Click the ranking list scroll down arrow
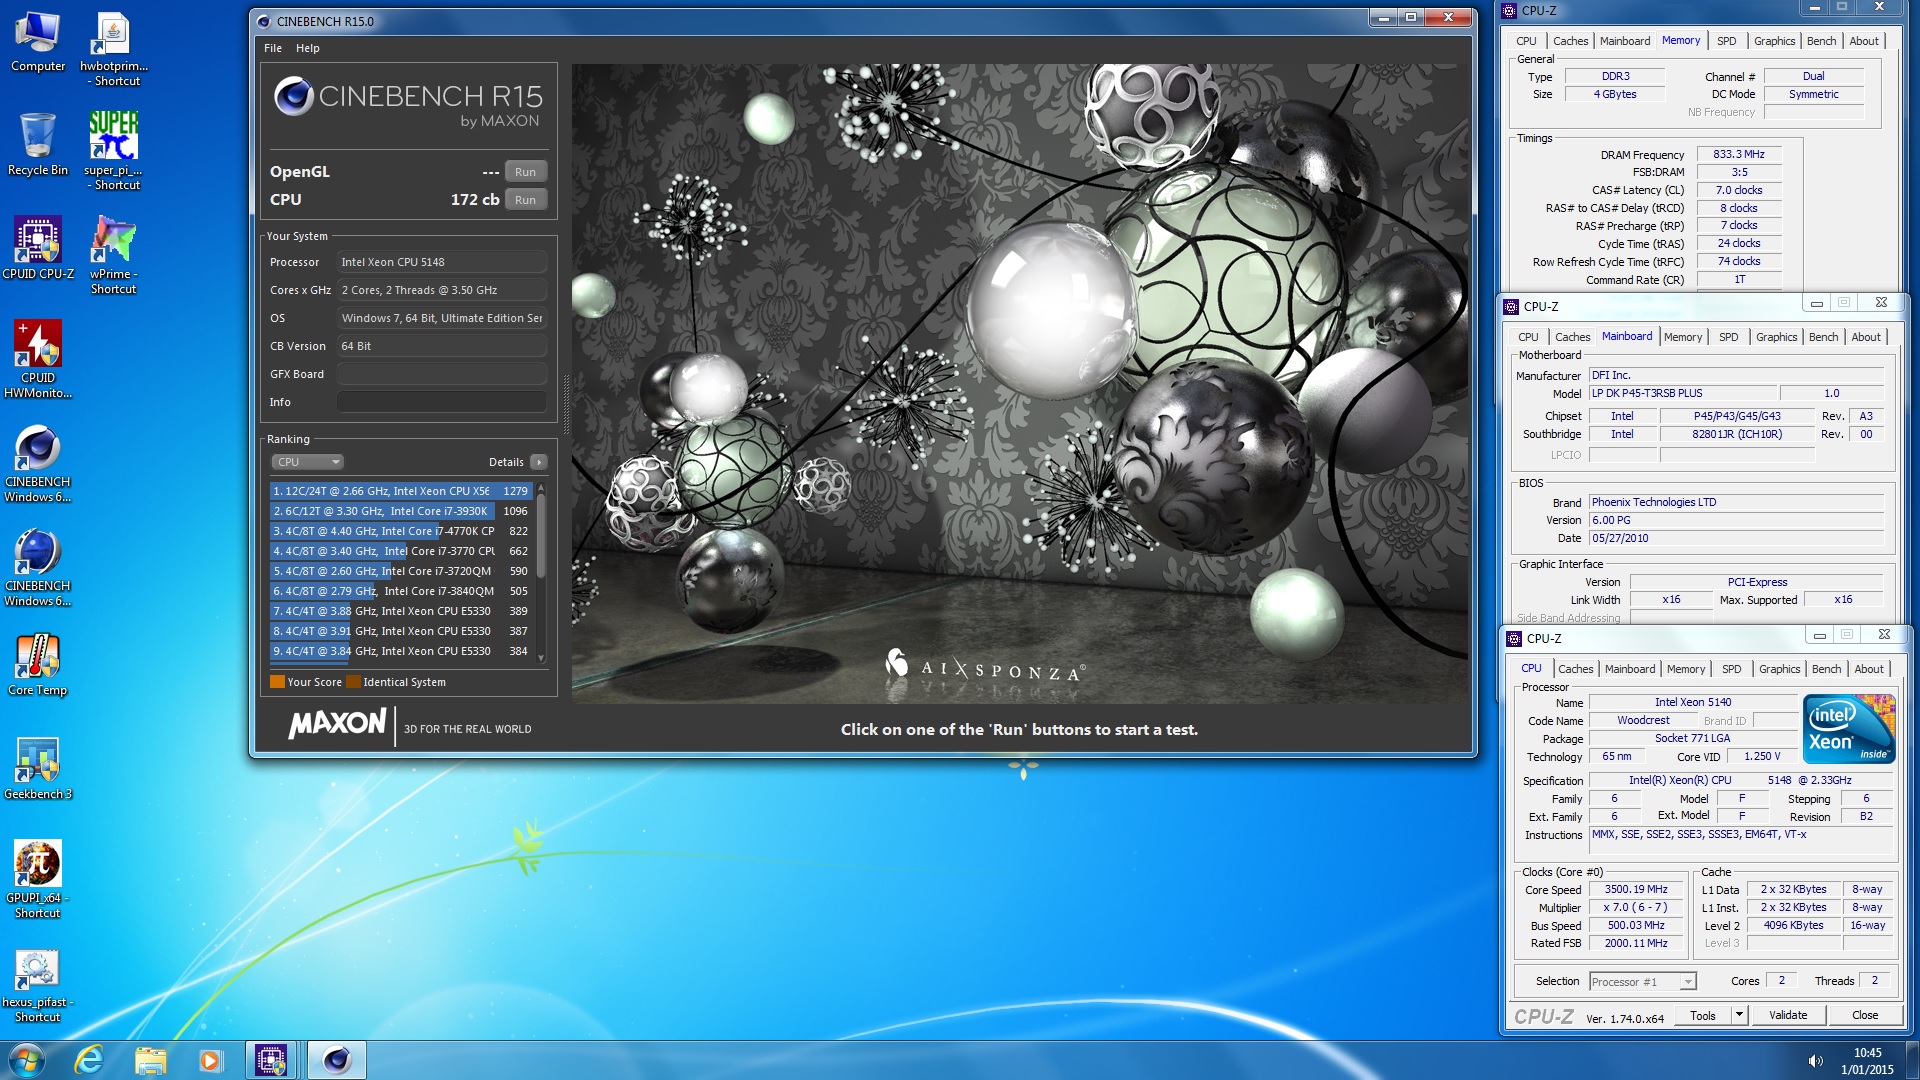 click(541, 658)
